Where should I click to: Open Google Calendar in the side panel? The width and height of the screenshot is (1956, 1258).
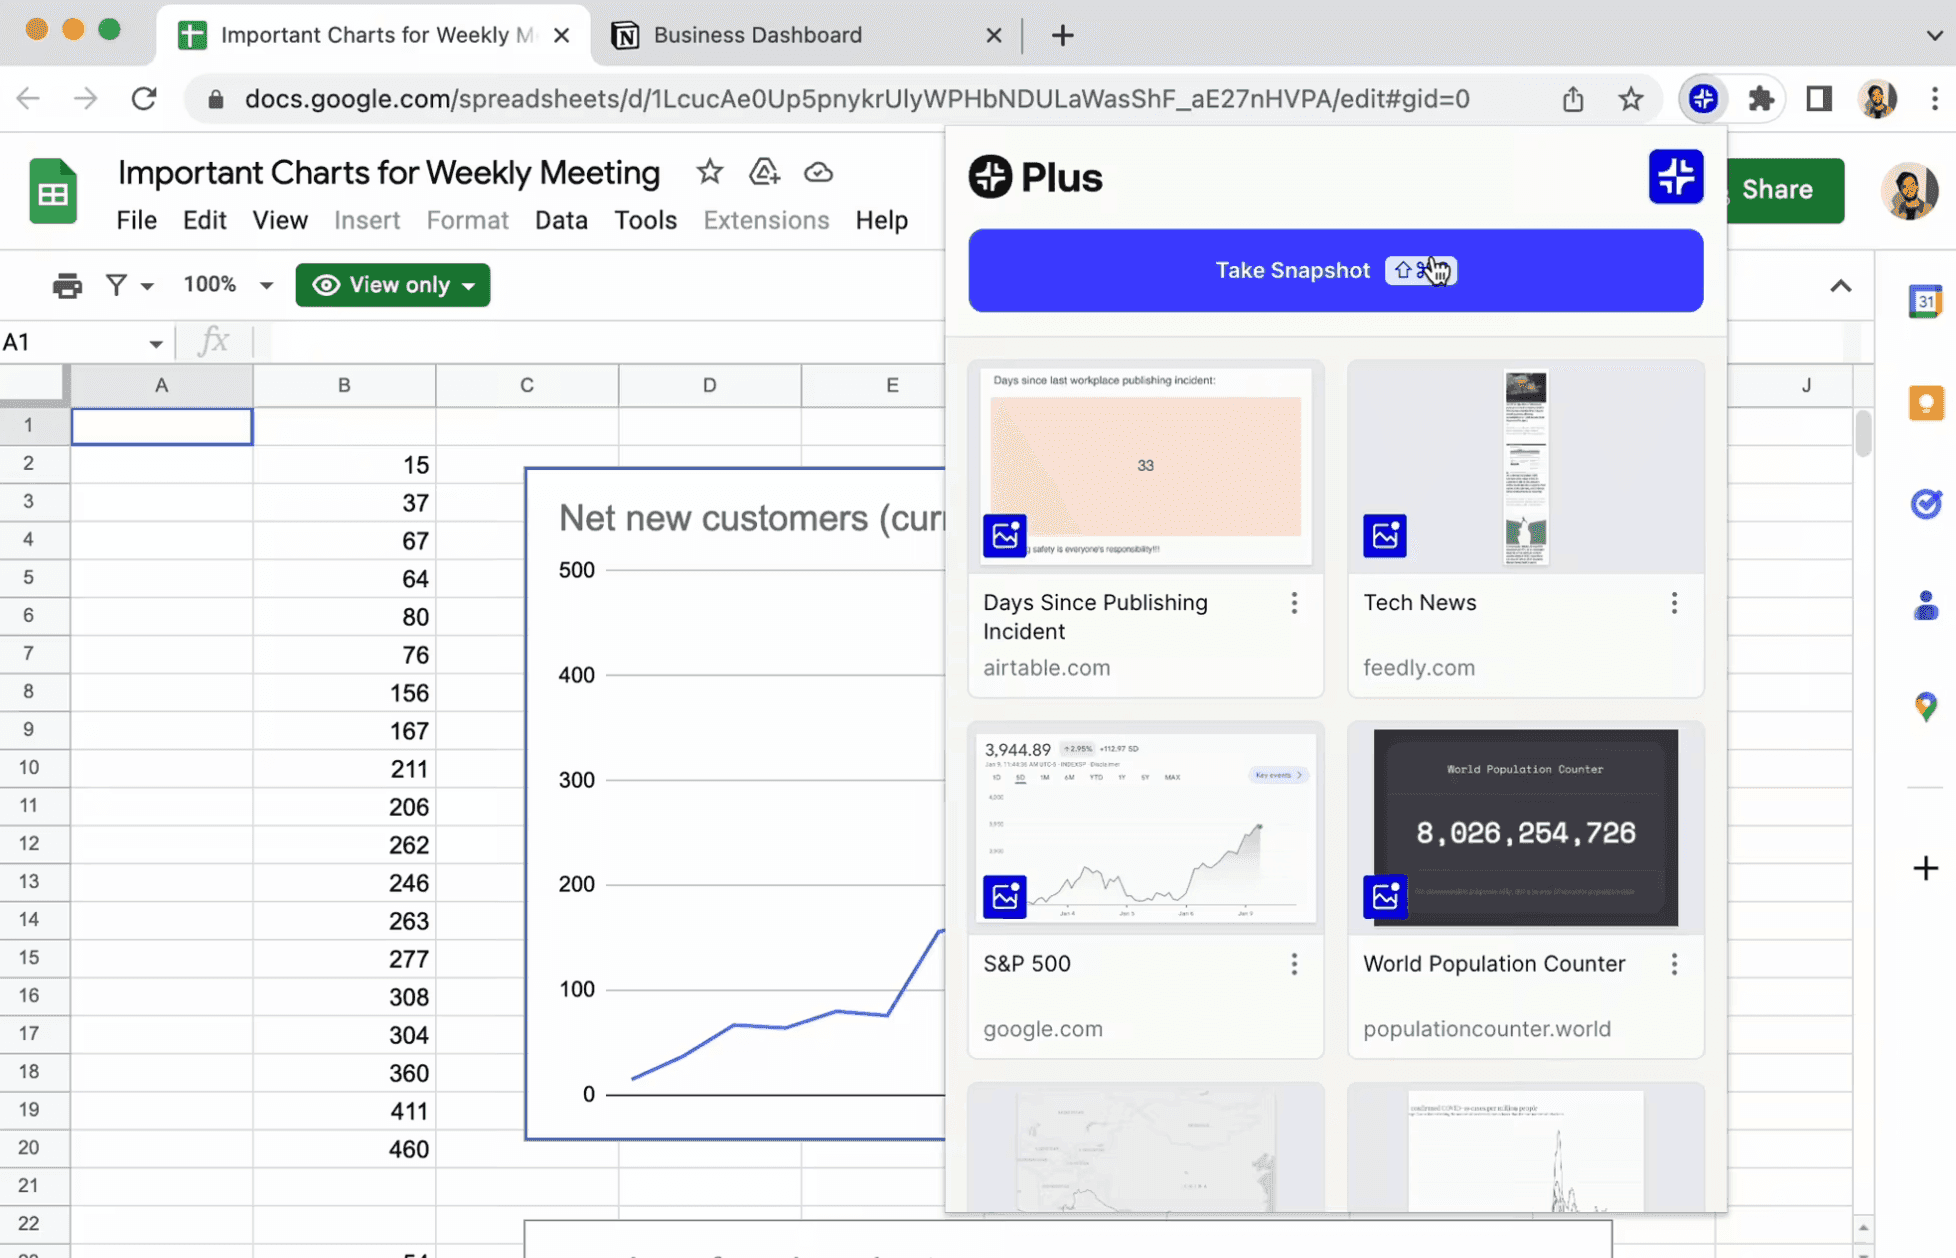pos(1925,301)
